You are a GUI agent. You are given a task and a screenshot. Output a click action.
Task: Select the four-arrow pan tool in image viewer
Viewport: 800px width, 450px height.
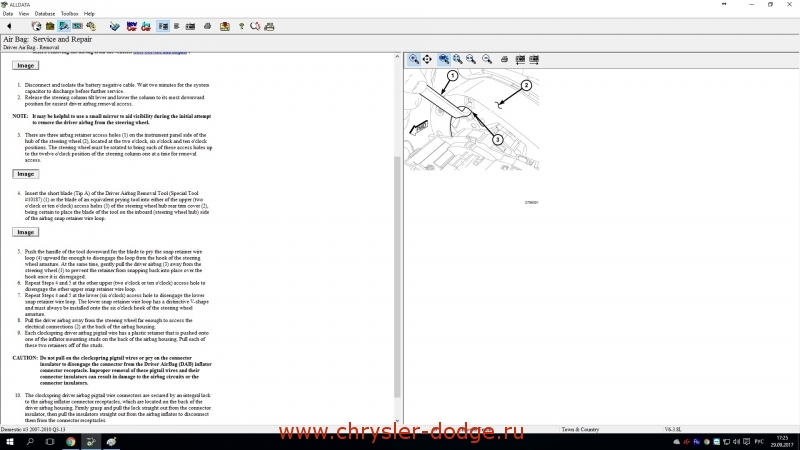click(427, 59)
